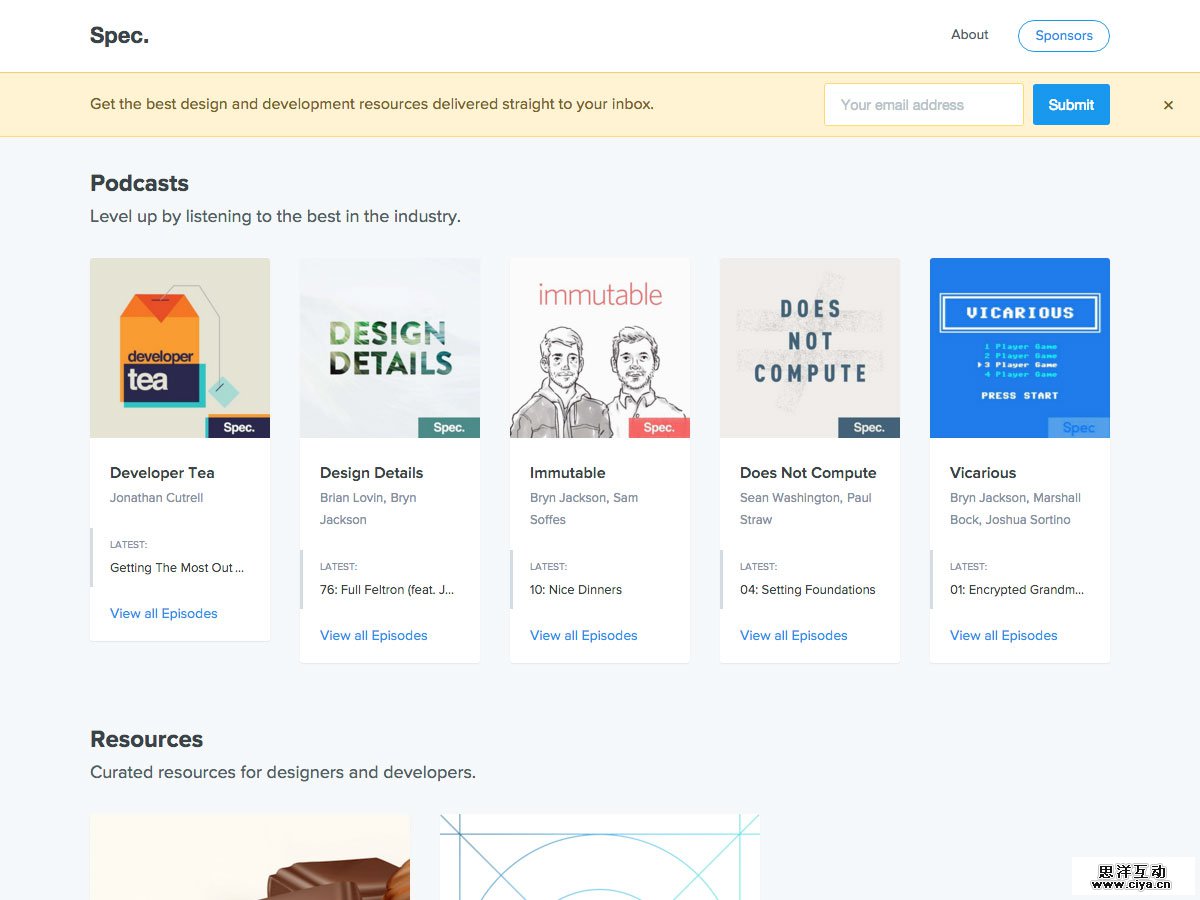Viewport: 1200px width, 900px height.
Task: Open the Design Details cover art
Action: click(390, 348)
